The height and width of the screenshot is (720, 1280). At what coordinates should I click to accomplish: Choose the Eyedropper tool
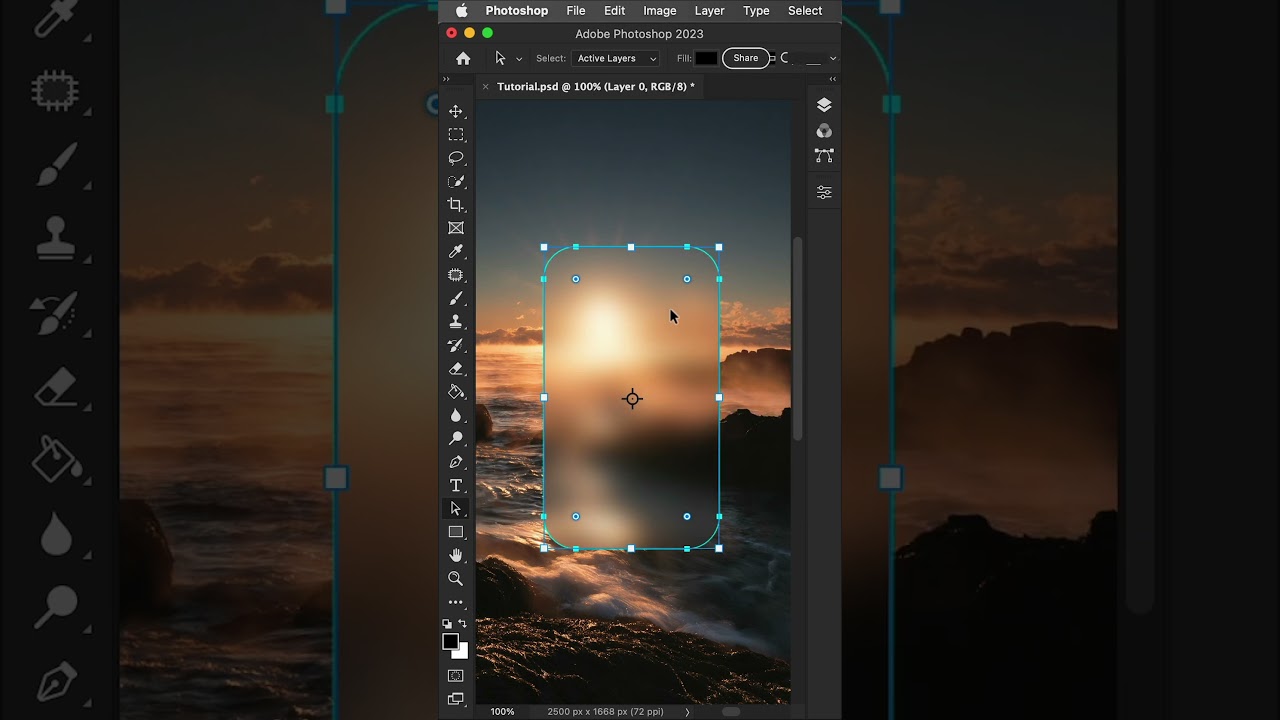456,252
